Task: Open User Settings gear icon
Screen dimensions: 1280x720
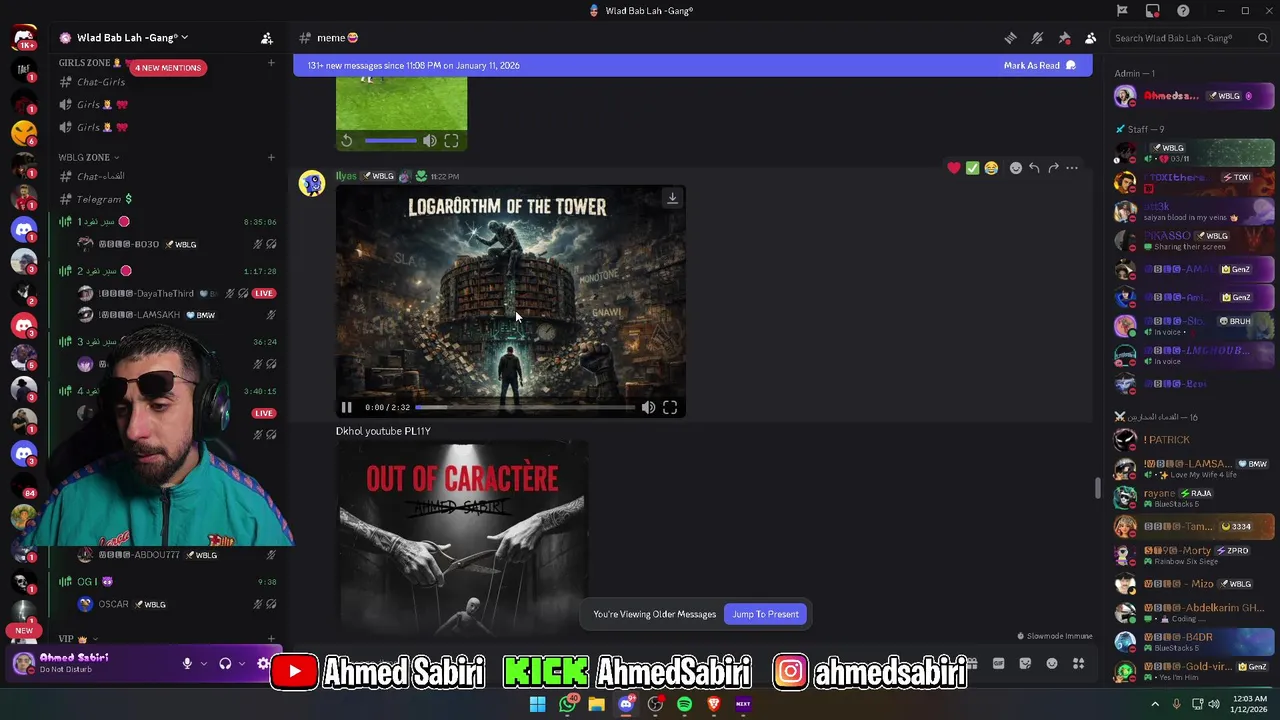Action: 264,663
